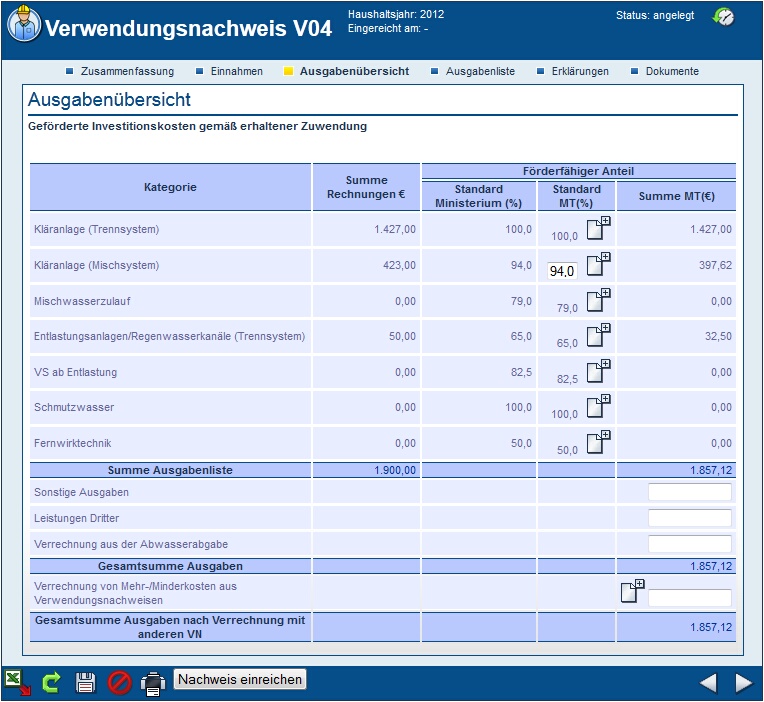Click the Kläranlage (Mischsystem) row label
This screenshot has width=764, height=702.
(x=96, y=265)
